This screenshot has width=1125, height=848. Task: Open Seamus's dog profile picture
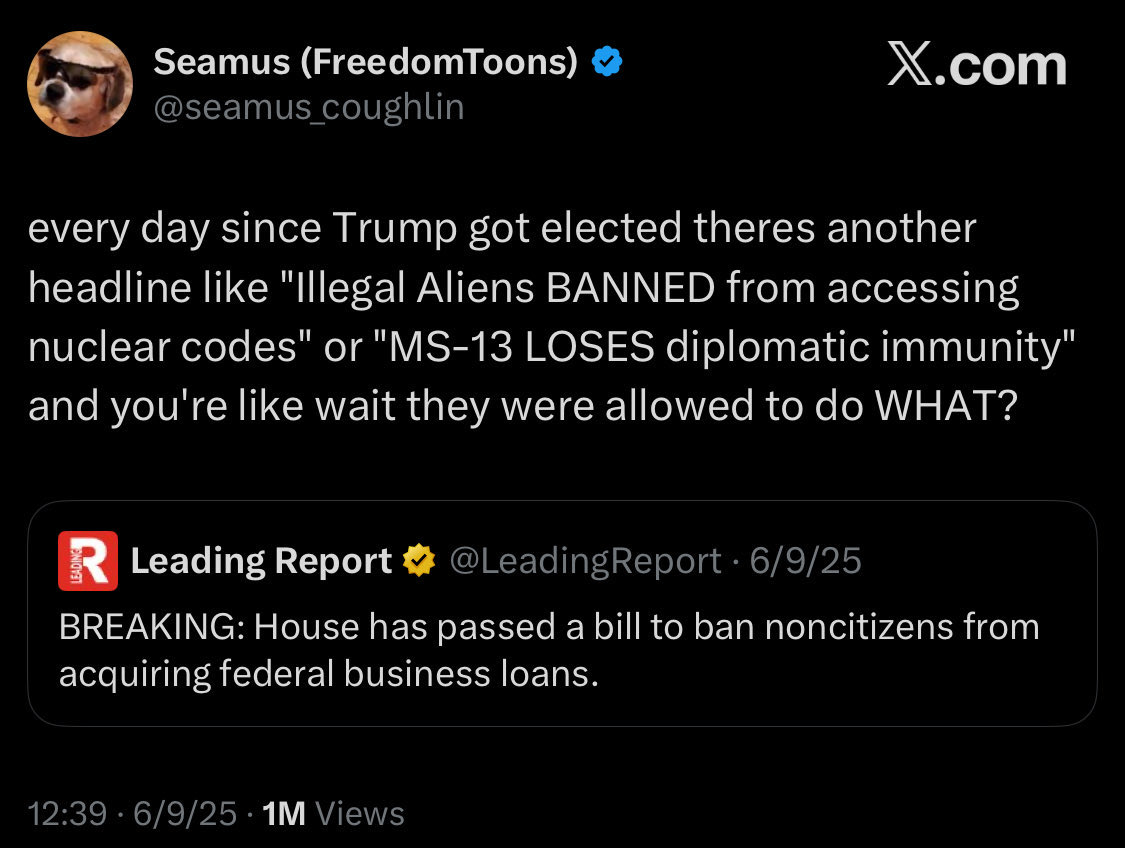pos(80,84)
